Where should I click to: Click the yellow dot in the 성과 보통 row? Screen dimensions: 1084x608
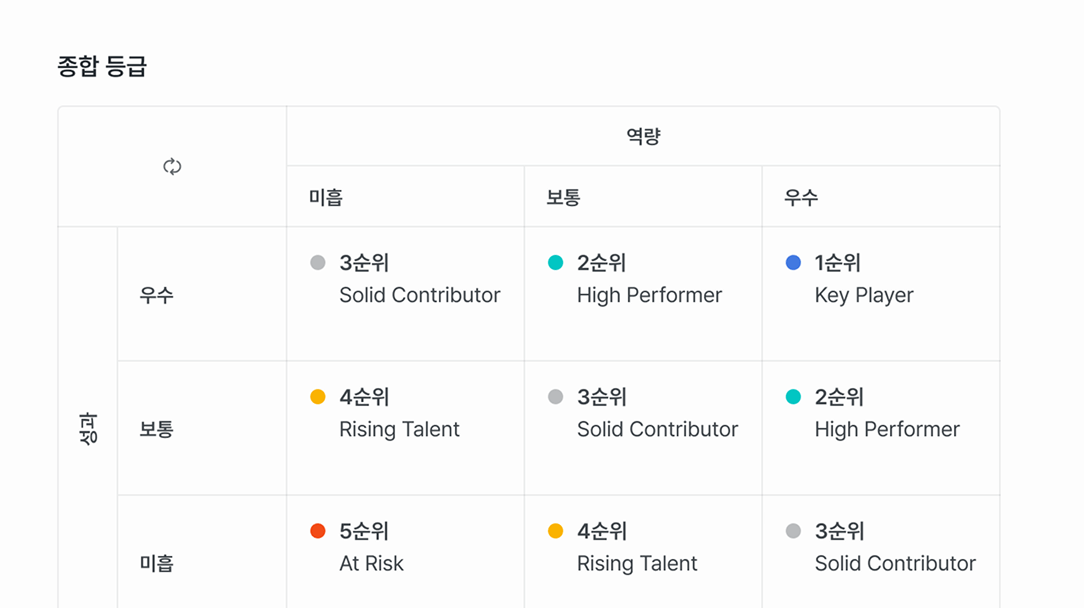point(318,397)
